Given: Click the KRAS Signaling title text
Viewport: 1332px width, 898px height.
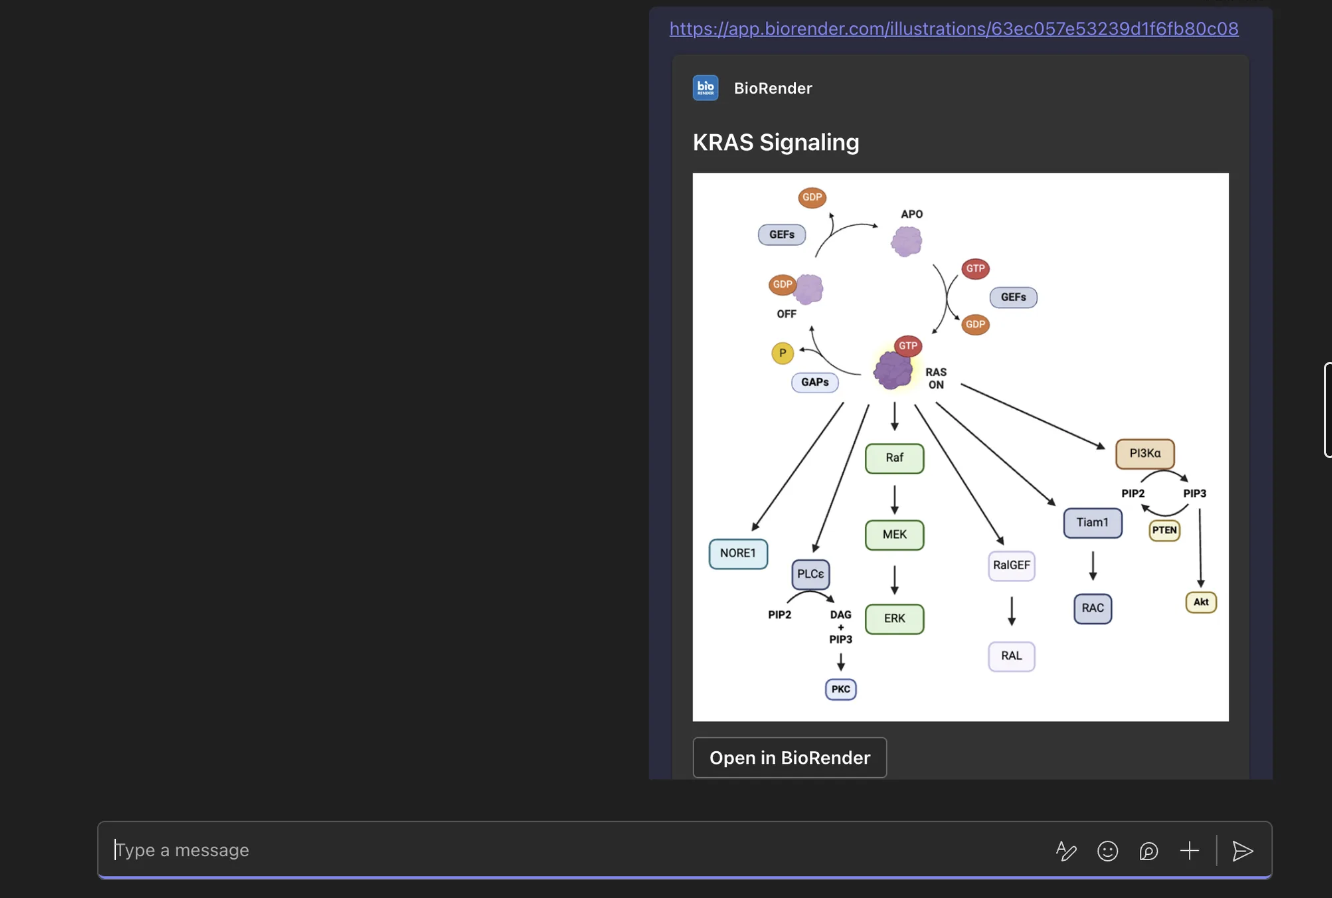Looking at the screenshot, I should (x=776, y=142).
